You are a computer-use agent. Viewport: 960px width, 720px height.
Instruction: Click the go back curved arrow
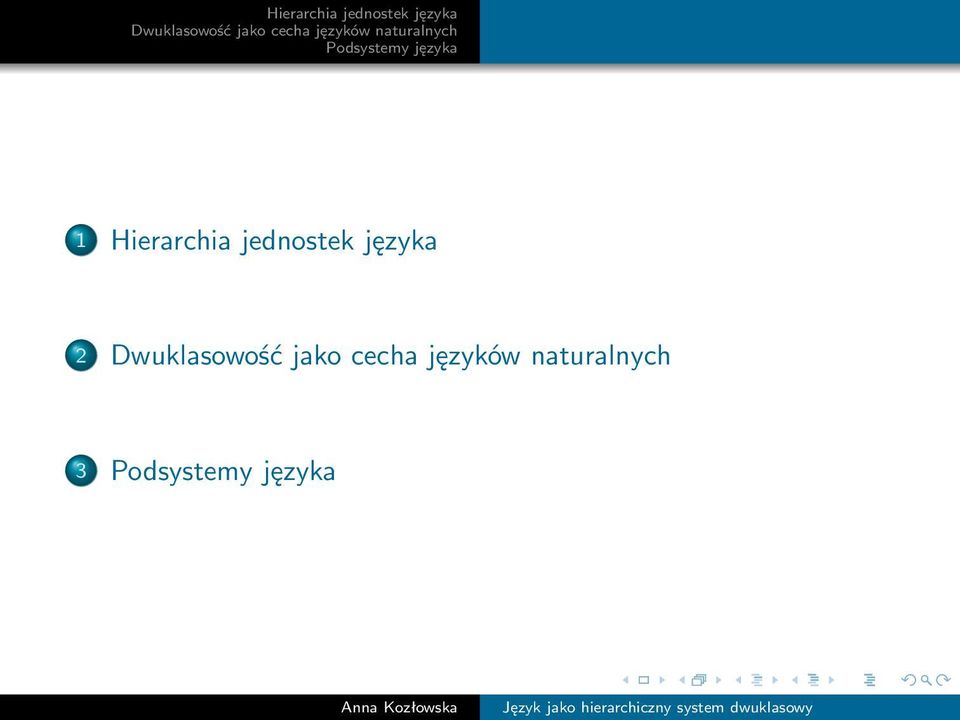coord(909,680)
